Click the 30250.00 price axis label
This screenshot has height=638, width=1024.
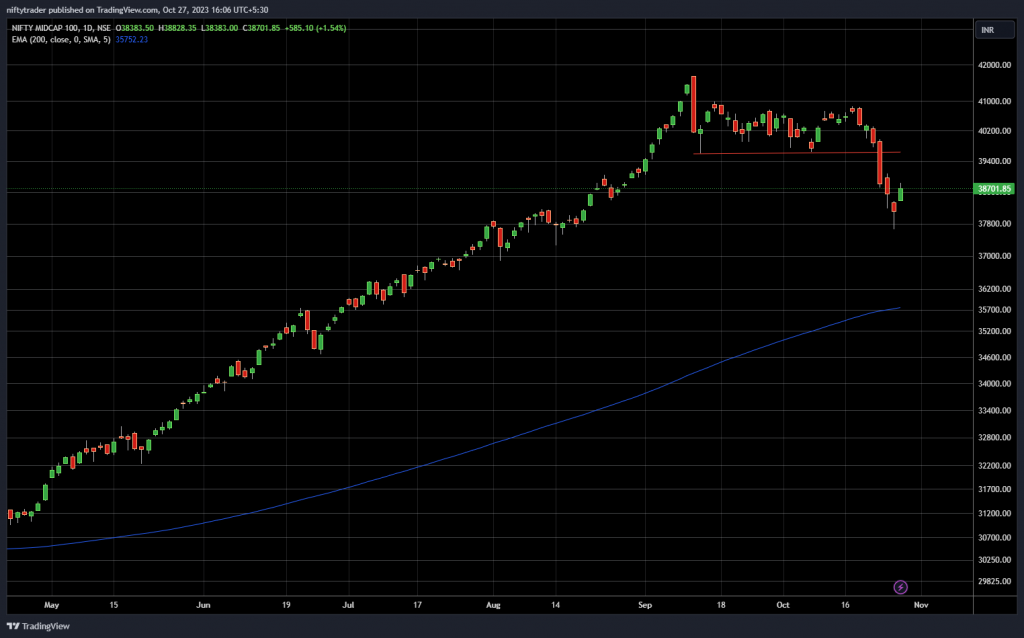point(995,560)
